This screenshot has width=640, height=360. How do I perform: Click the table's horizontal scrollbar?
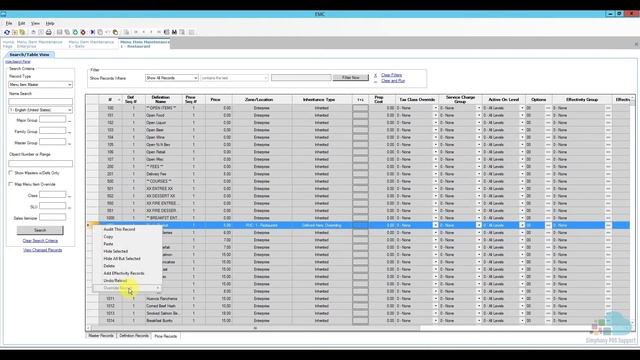[255, 328]
